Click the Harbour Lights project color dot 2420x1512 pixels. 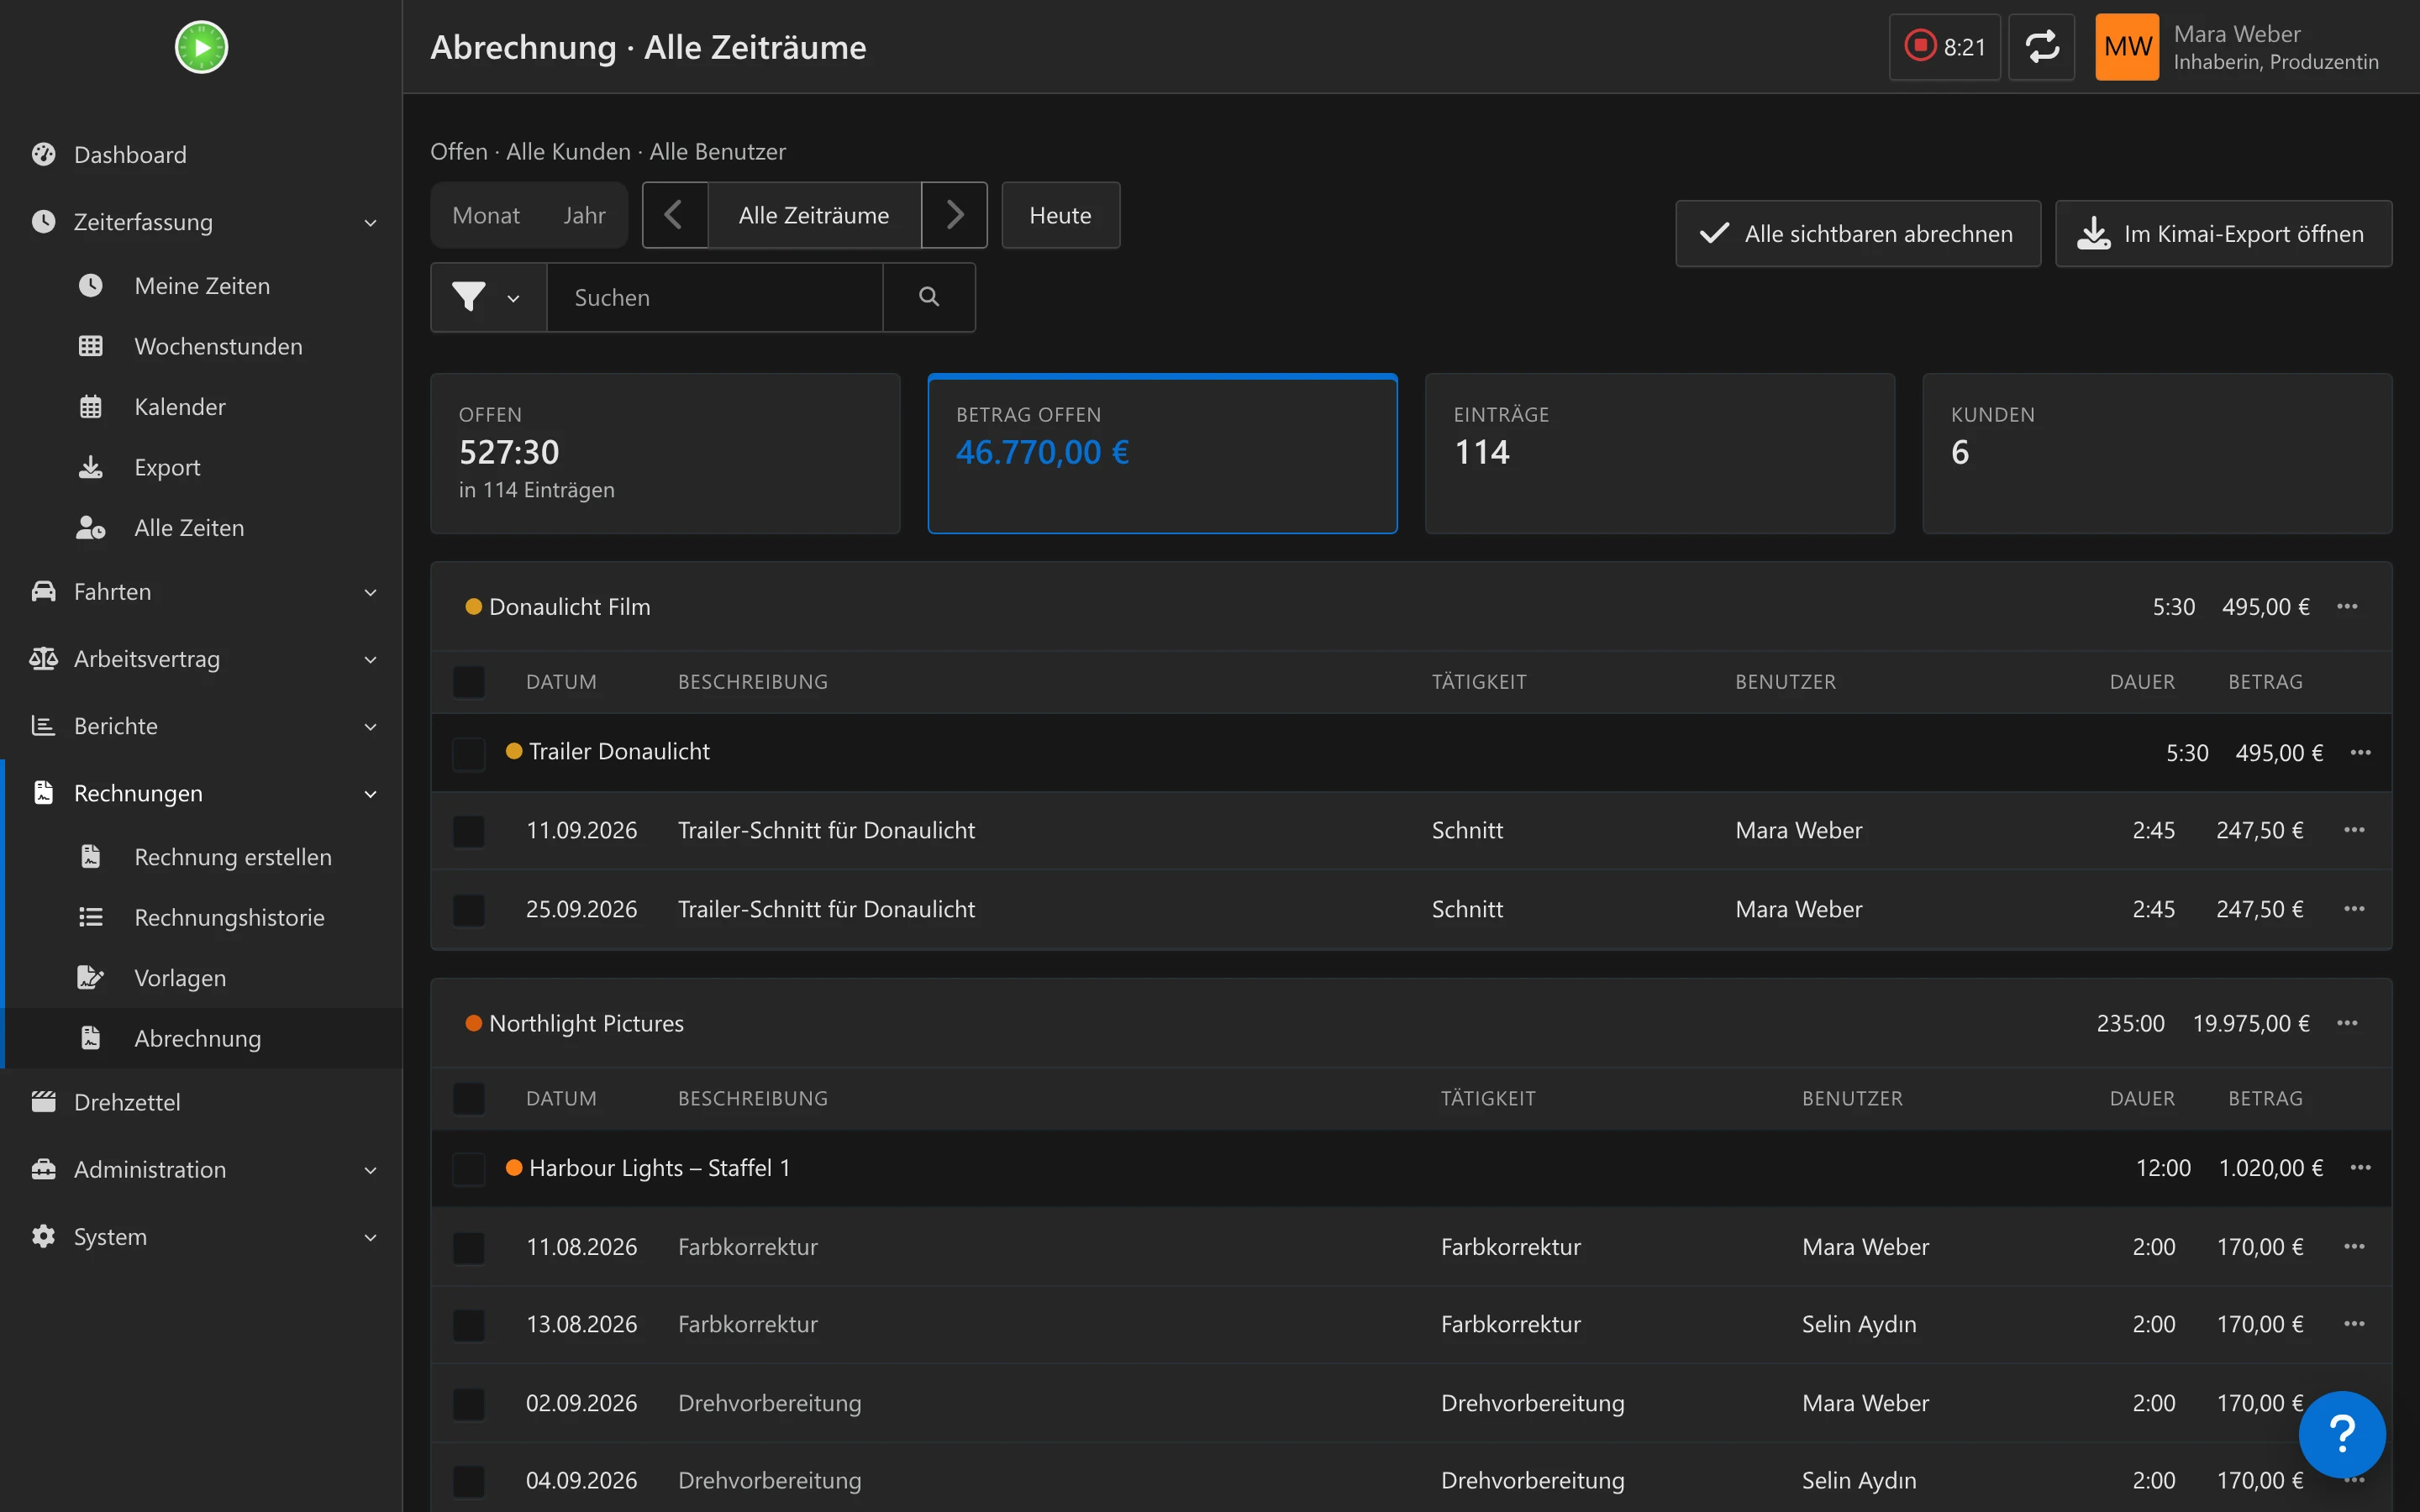tap(514, 1168)
